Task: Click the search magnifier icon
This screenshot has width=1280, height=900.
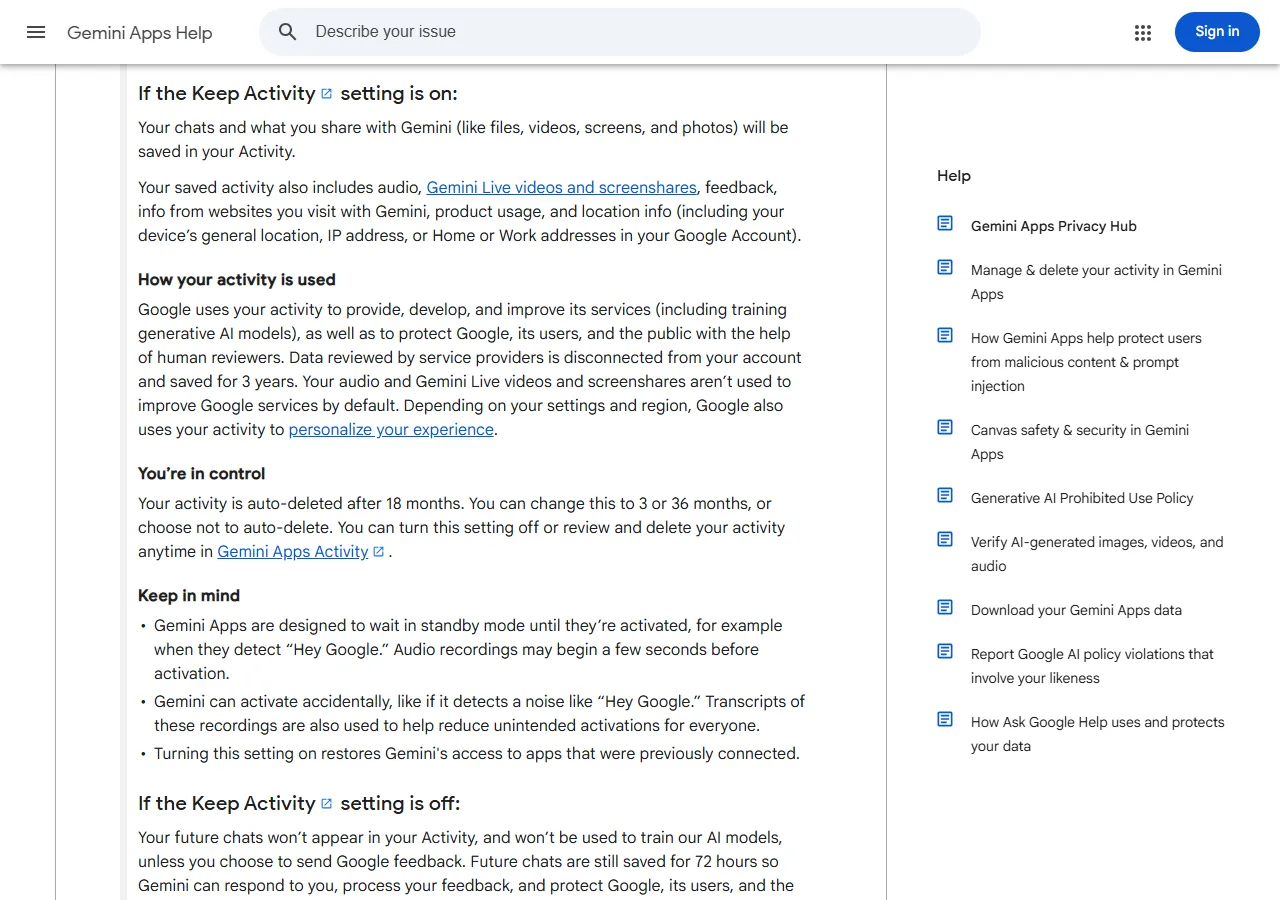Action: tap(288, 32)
